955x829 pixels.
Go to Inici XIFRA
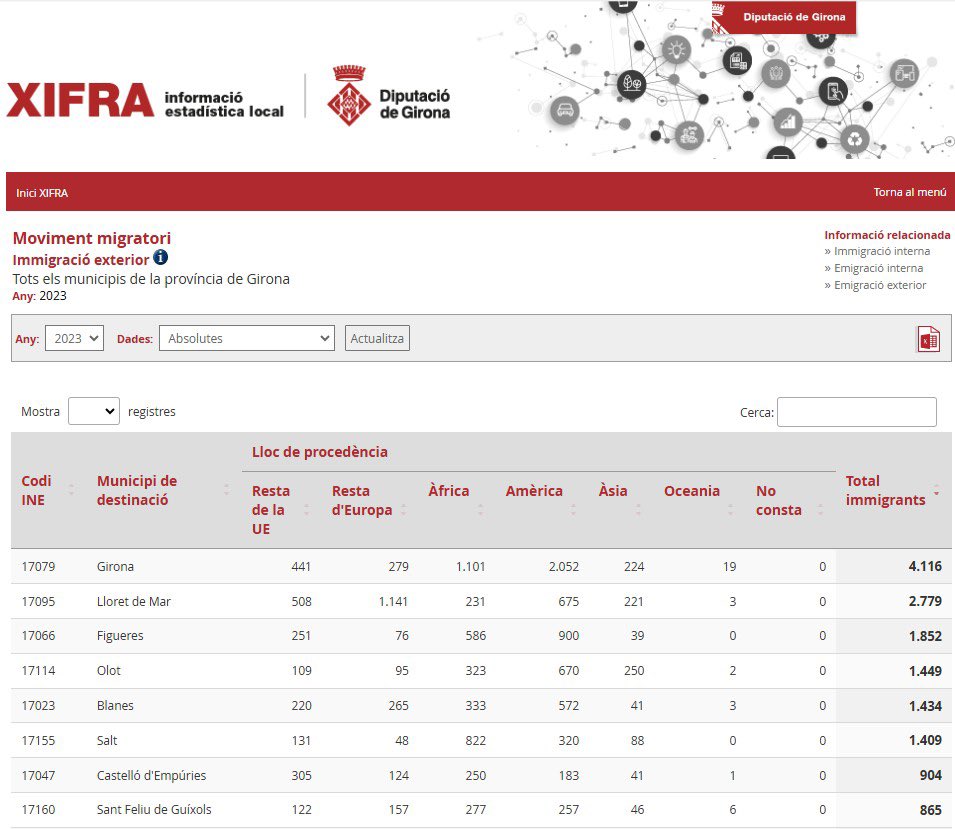tap(42, 193)
